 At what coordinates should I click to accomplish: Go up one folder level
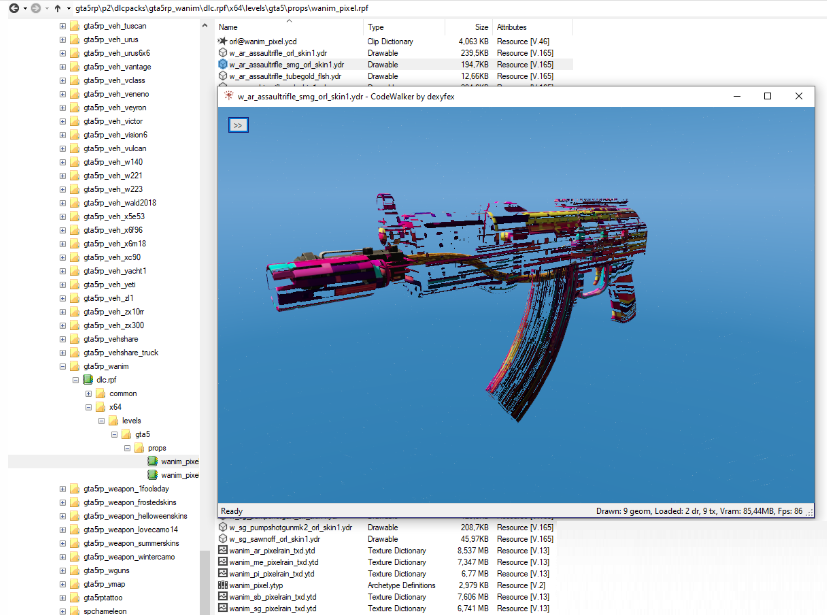click(57, 8)
